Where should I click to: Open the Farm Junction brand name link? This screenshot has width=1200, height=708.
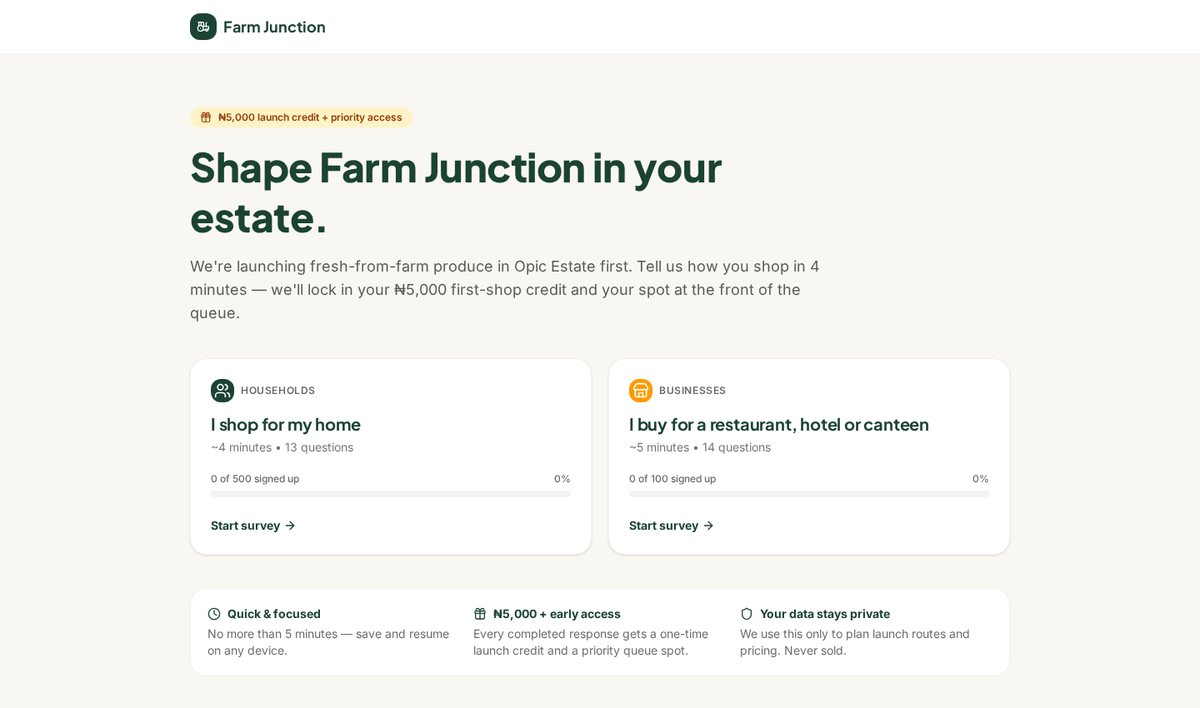pos(274,27)
